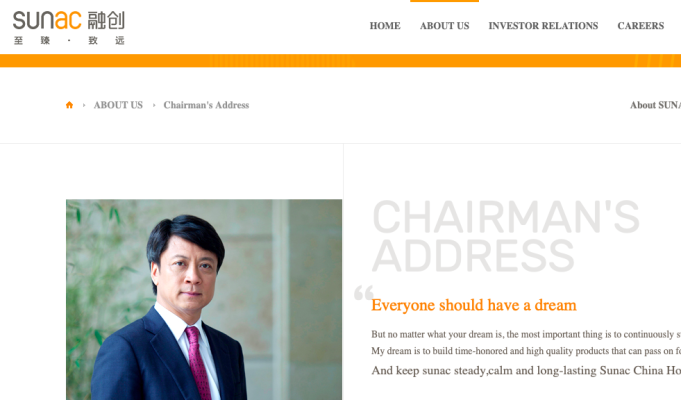Select Chairman's Address breadcrumb link
Image resolution: width=681 pixels, height=400 pixels.
pyautogui.click(x=206, y=105)
